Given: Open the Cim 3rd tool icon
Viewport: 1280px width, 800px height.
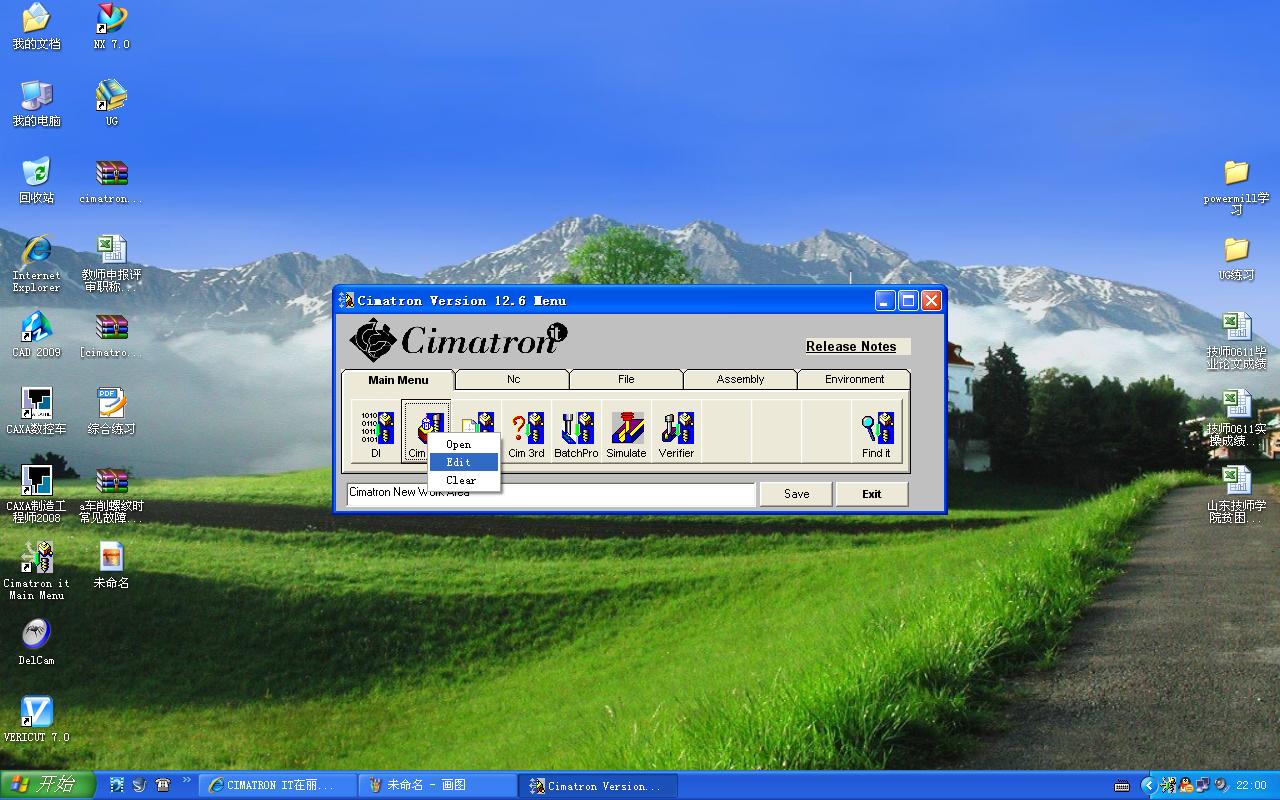Looking at the screenshot, I should (x=527, y=432).
